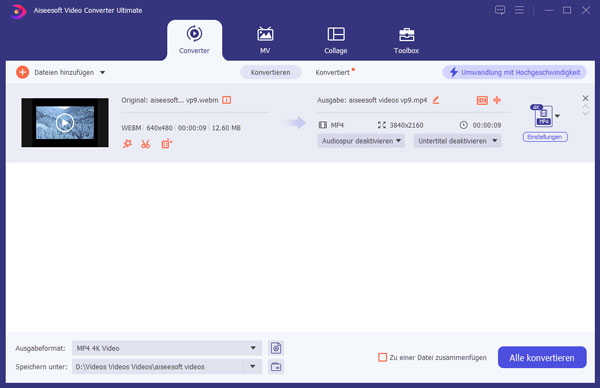The width and height of the screenshot is (600, 388).
Task: Toggle Umwandlung mit Hochgeschwindigkeit
Action: point(514,72)
